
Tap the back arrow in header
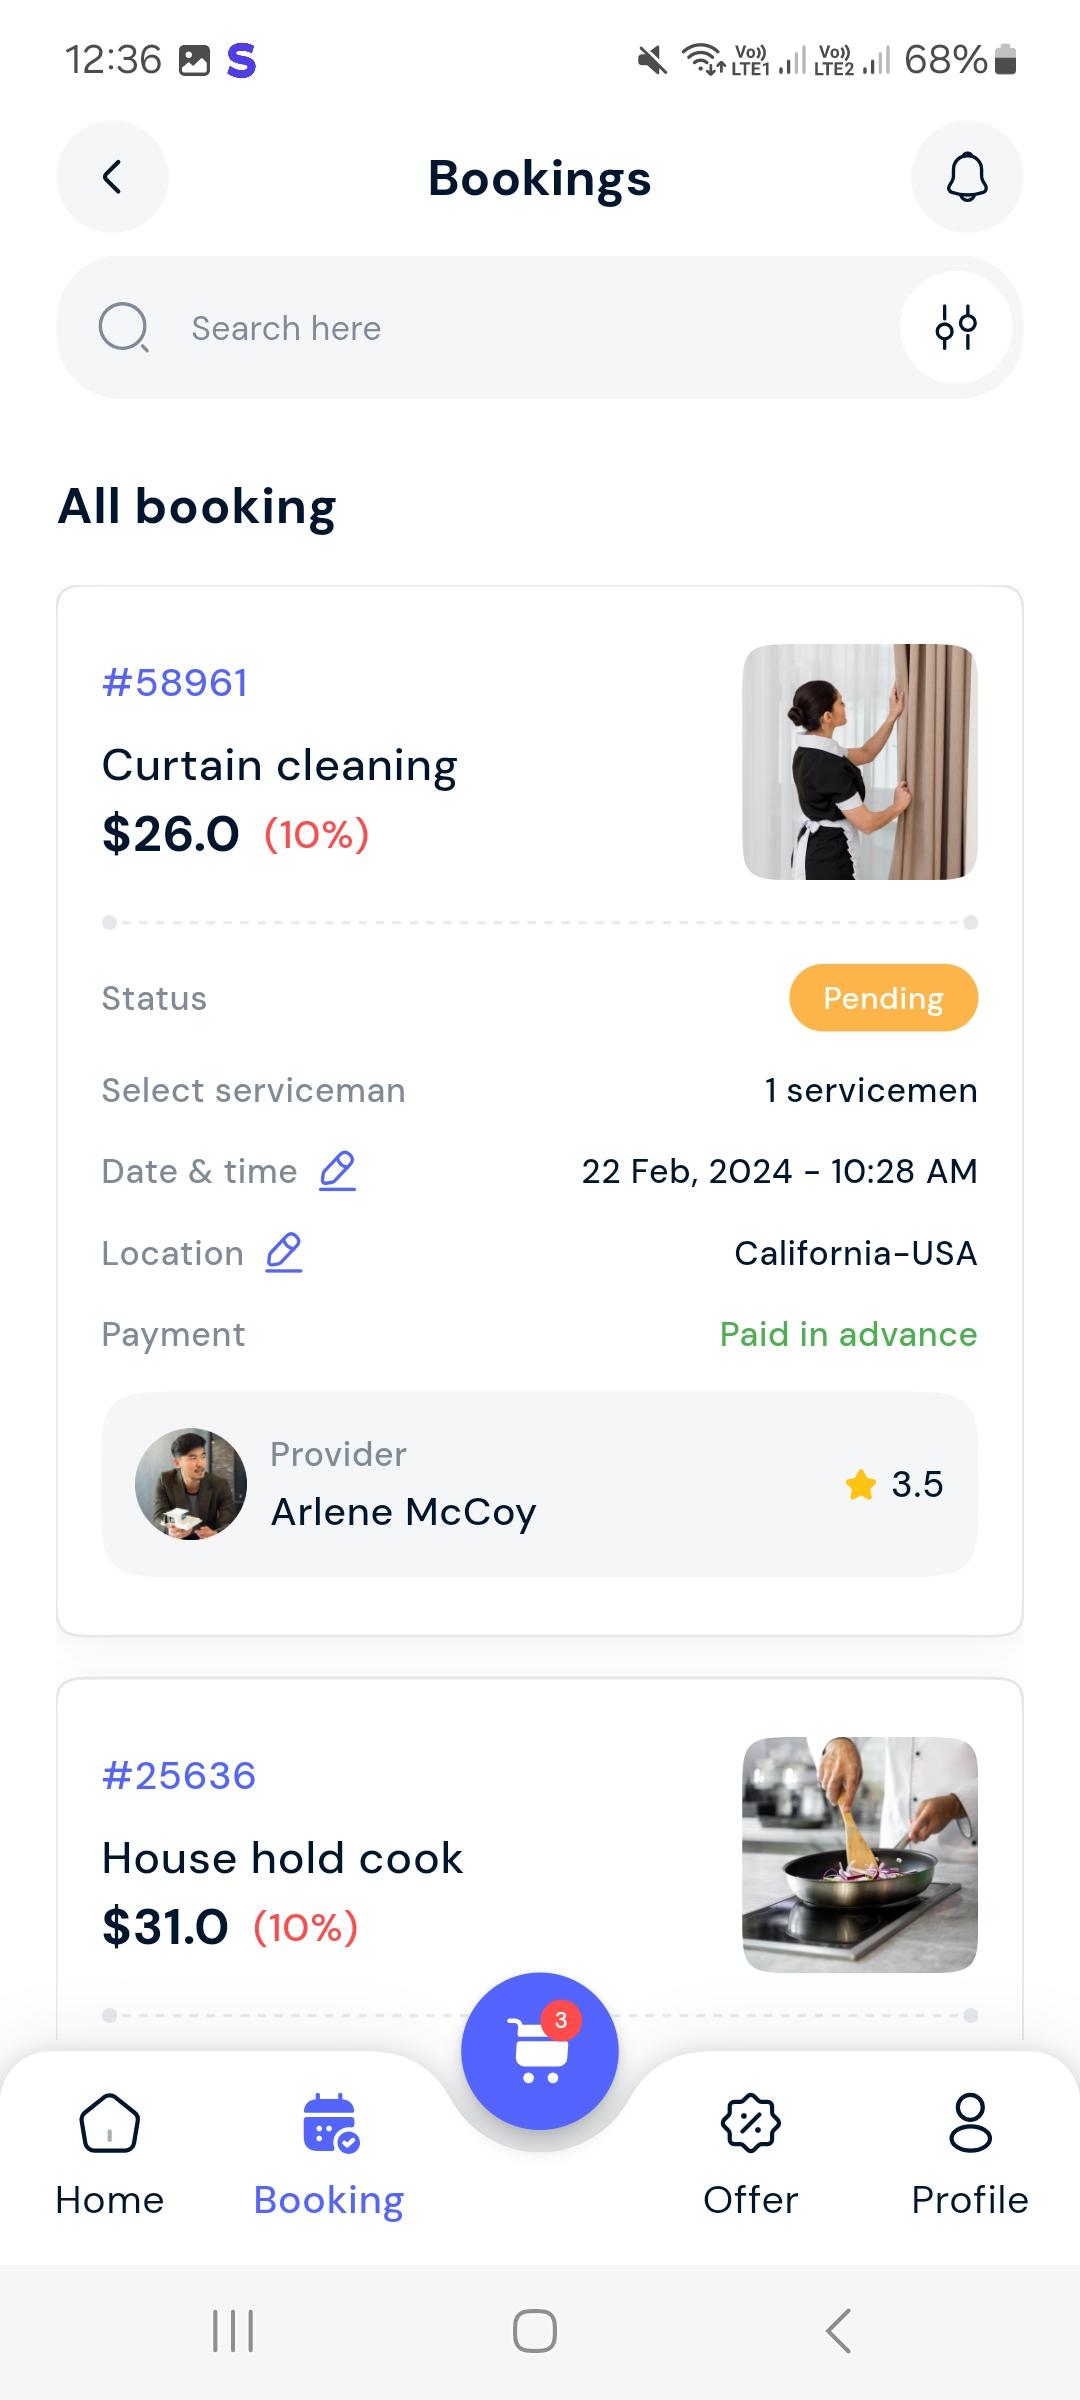click(x=112, y=177)
